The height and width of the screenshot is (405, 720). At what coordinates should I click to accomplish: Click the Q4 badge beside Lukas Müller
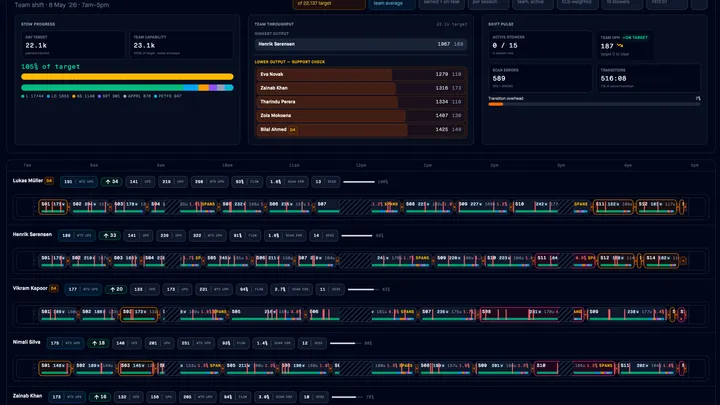49,180
